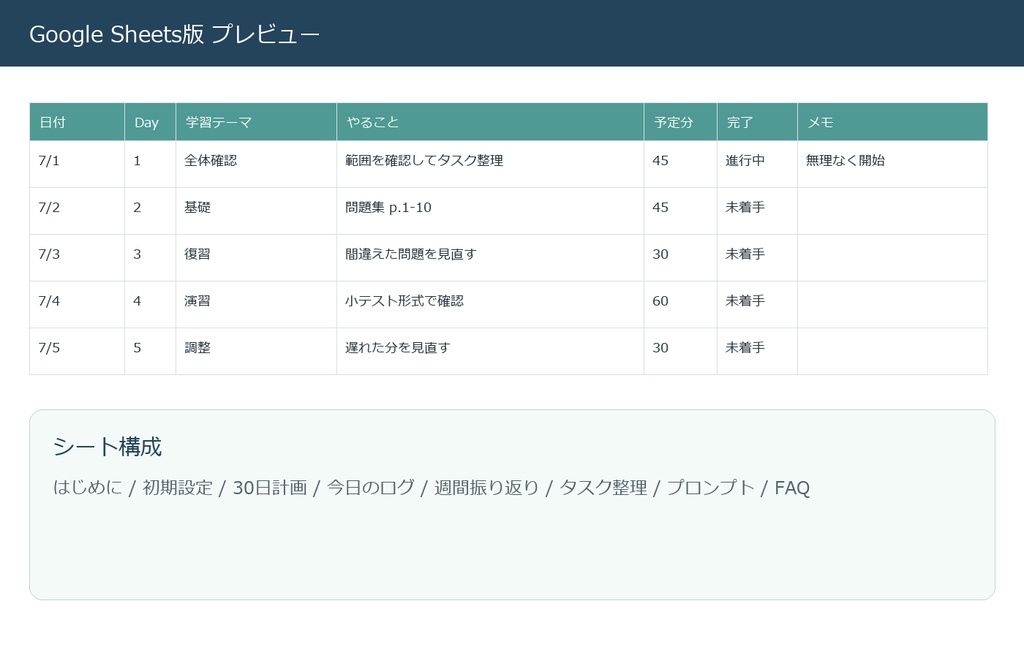Click the 'メモ' column header
This screenshot has height=658, width=1024.
click(x=893, y=122)
